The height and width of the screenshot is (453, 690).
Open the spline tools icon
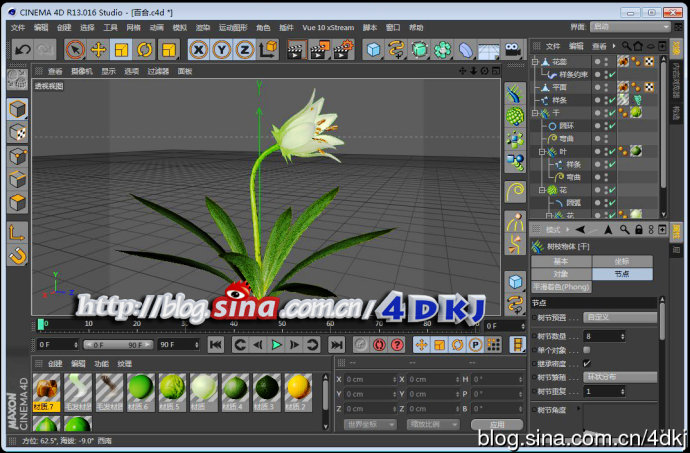[396, 49]
